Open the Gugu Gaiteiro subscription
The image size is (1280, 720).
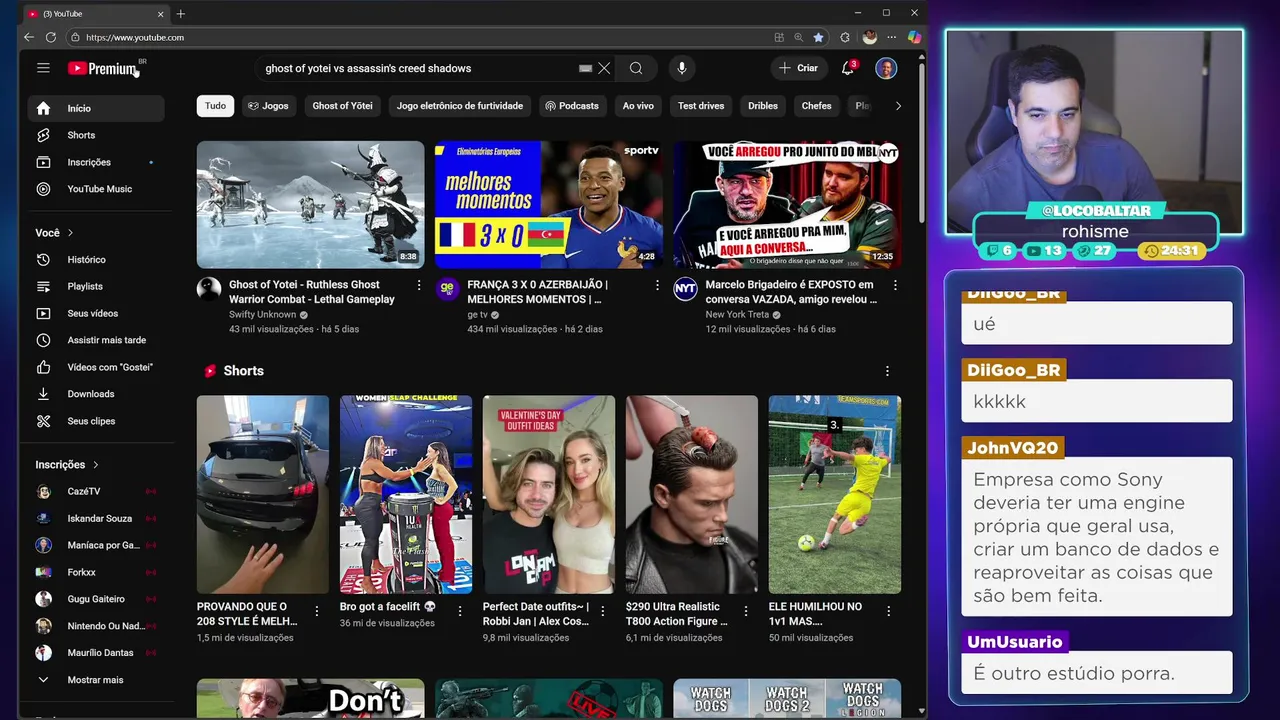coord(96,599)
